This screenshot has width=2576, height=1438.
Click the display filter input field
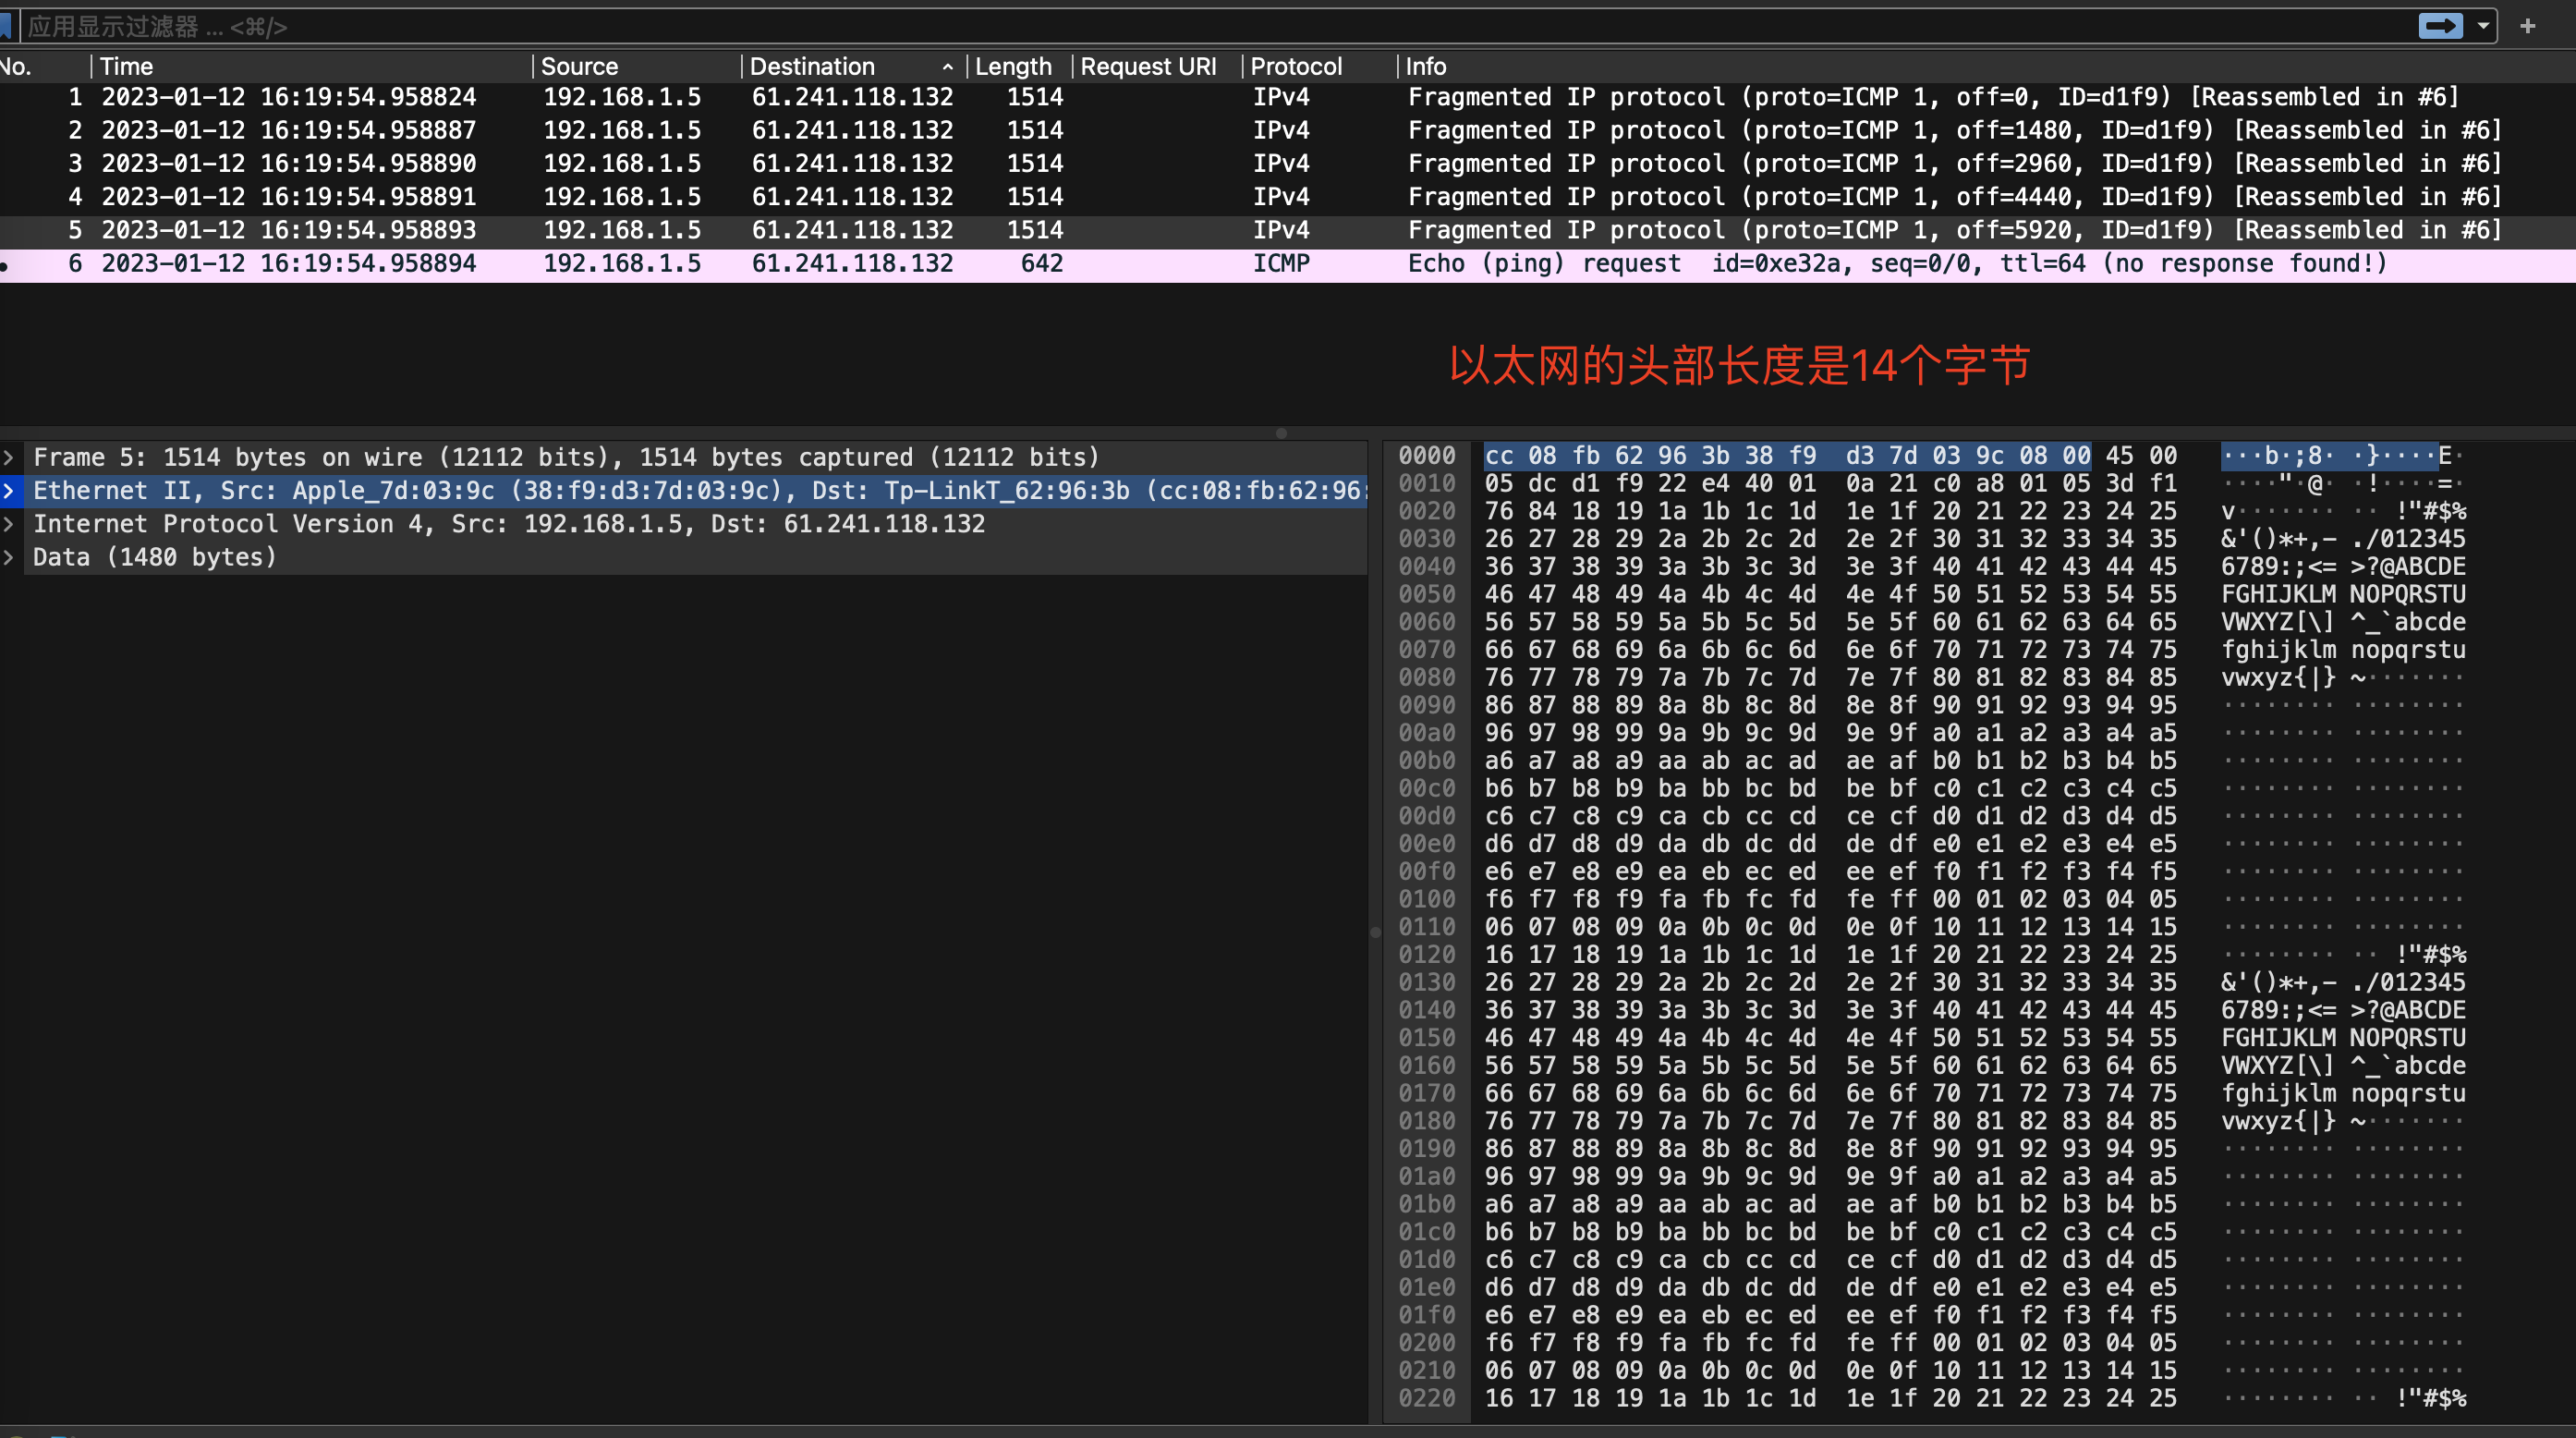pos(1210,26)
